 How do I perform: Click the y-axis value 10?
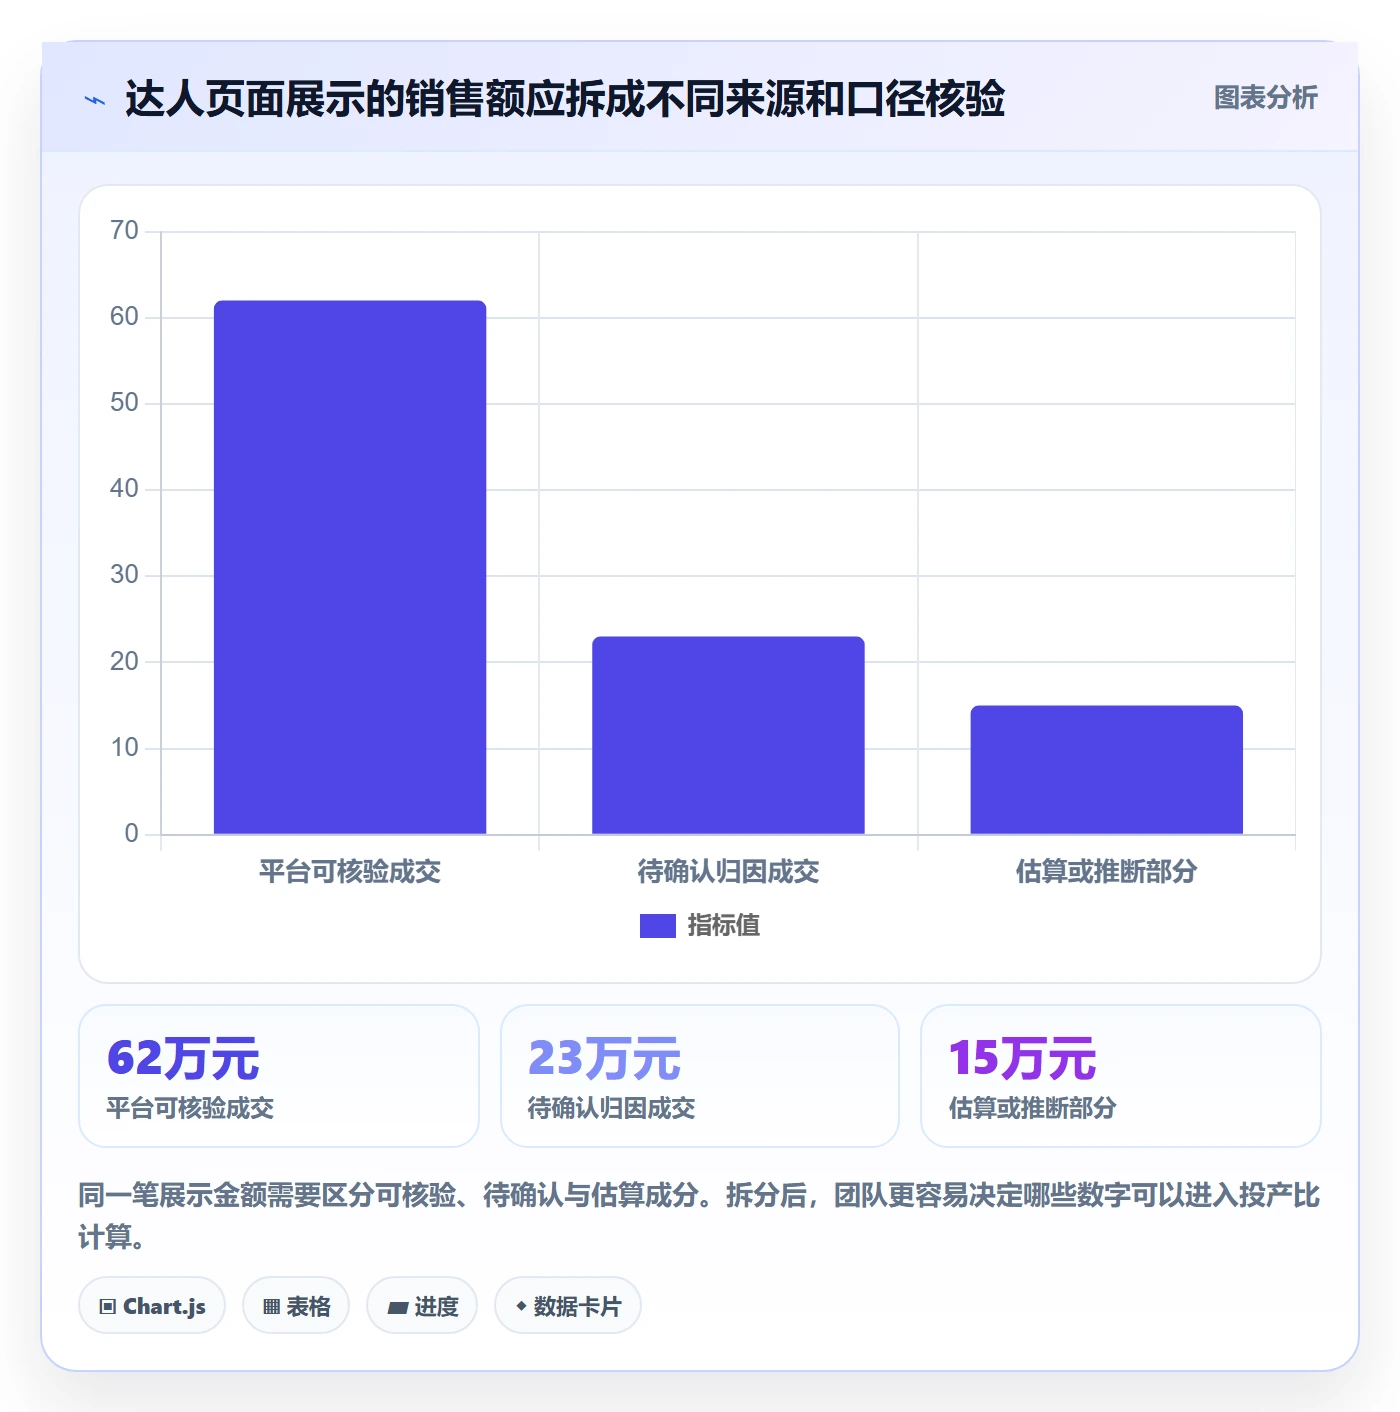124,748
